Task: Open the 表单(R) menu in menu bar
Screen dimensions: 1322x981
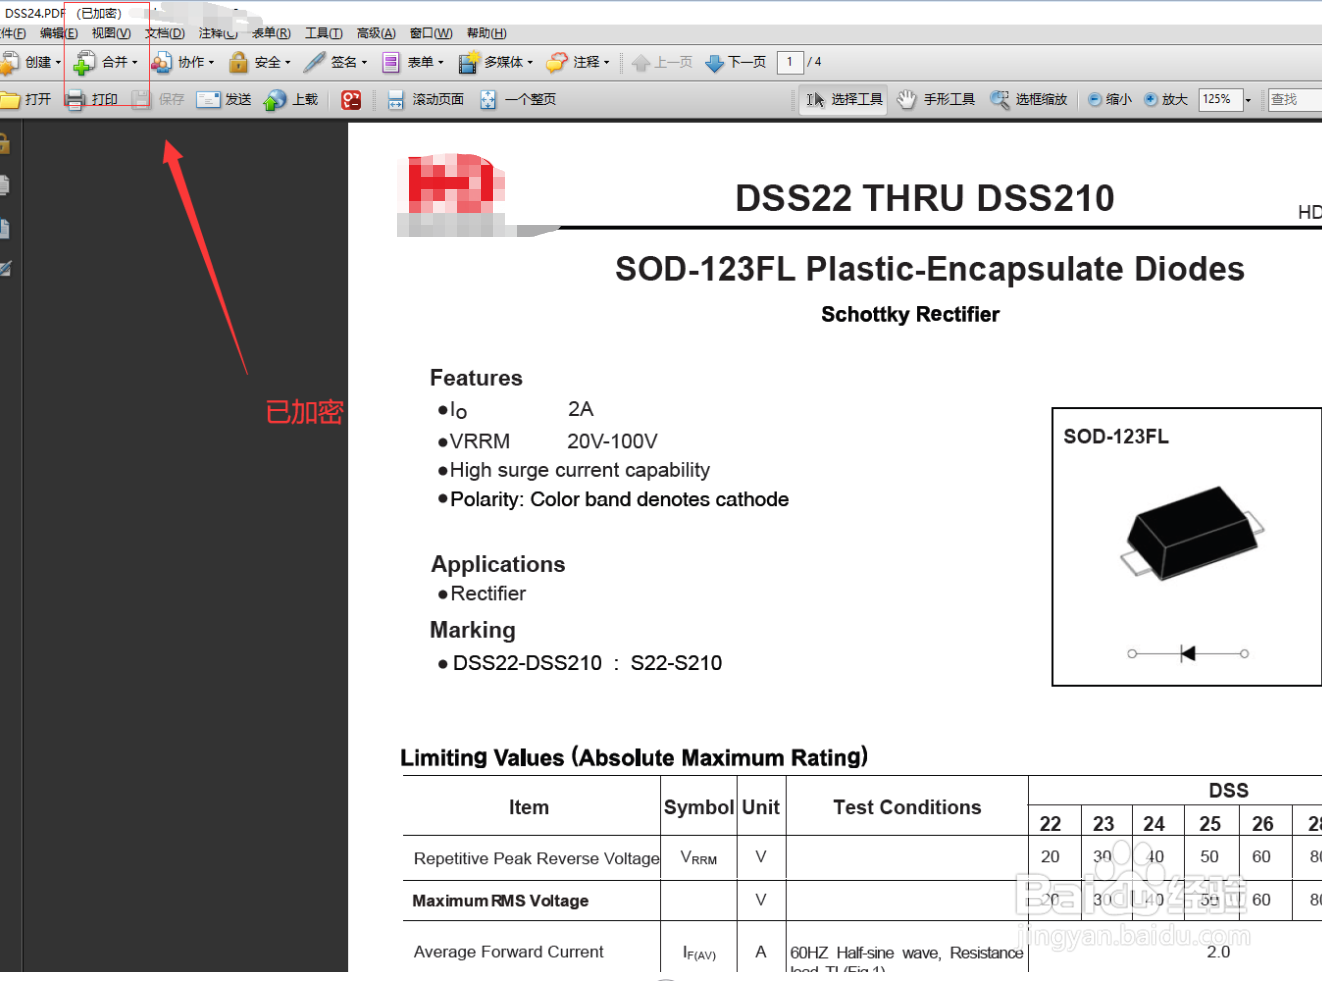Action: pos(271,34)
